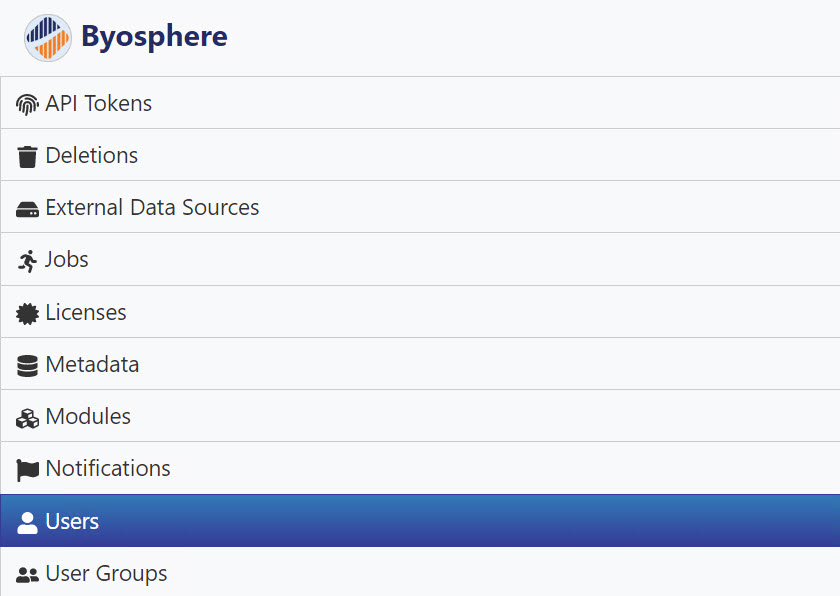Click the Byosphere brand name link
This screenshot has height=596, width=840.
(154, 37)
